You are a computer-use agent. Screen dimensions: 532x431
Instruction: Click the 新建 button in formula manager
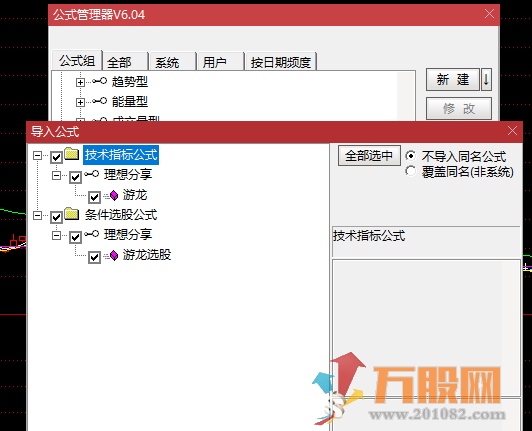point(453,79)
